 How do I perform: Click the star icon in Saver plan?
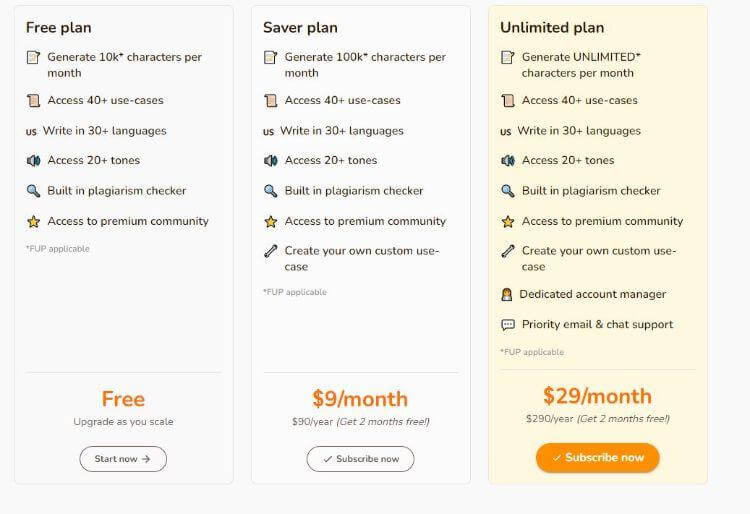(x=270, y=221)
